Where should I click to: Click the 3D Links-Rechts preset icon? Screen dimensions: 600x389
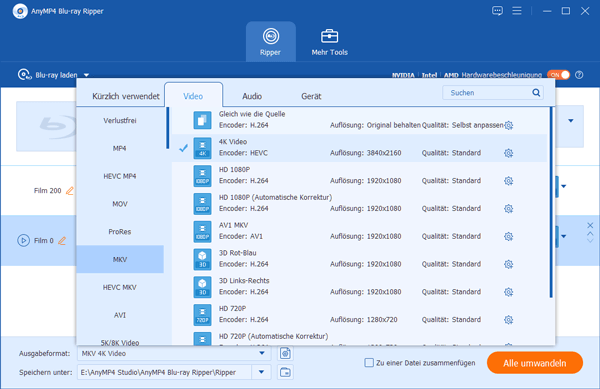click(x=202, y=287)
